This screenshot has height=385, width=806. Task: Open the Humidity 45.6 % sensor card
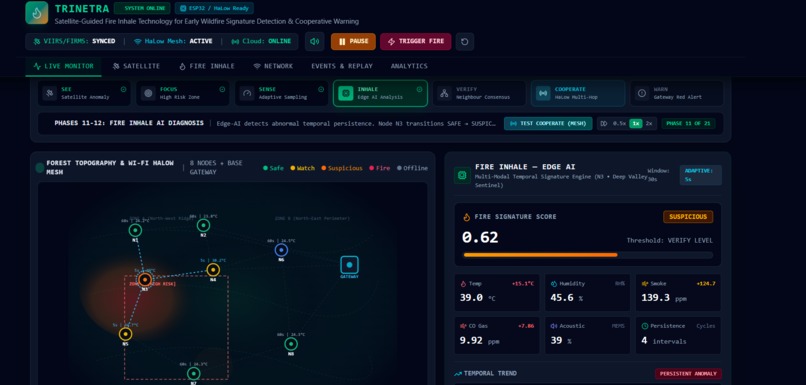point(588,292)
